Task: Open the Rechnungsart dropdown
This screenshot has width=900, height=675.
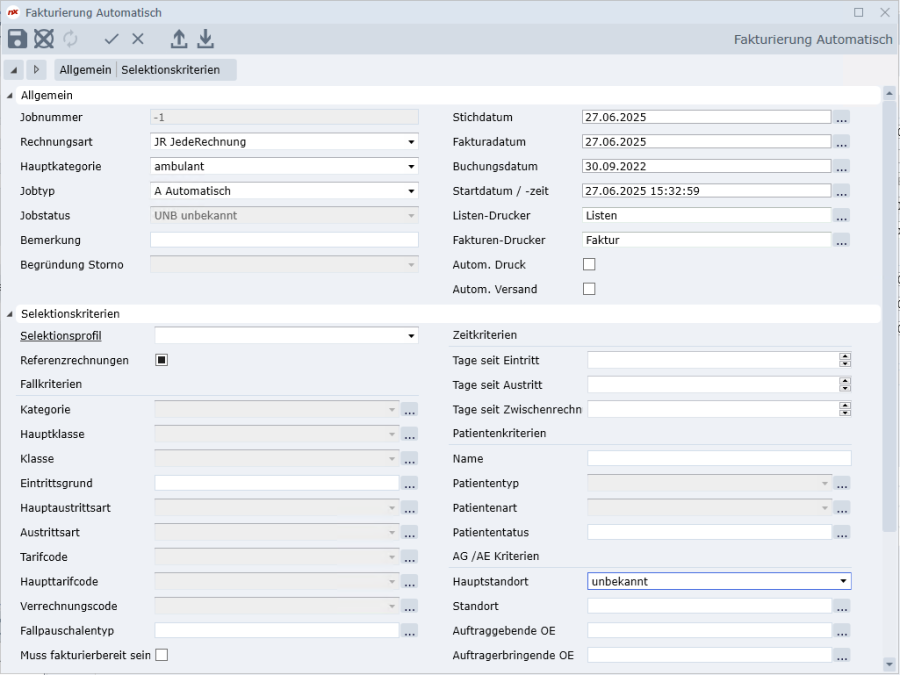Action: click(411, 142)
